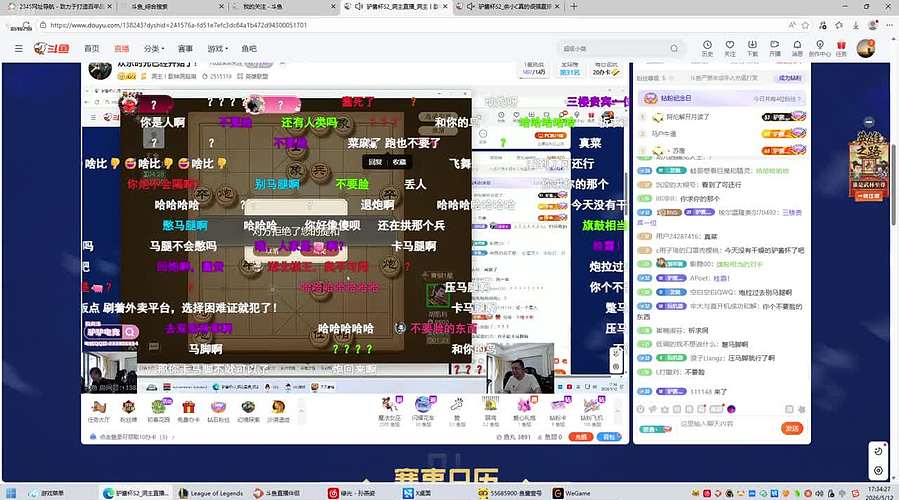
Task: Open the 消息 bell notifications icon
Action: pyautogui.click(x=797, y=48)
